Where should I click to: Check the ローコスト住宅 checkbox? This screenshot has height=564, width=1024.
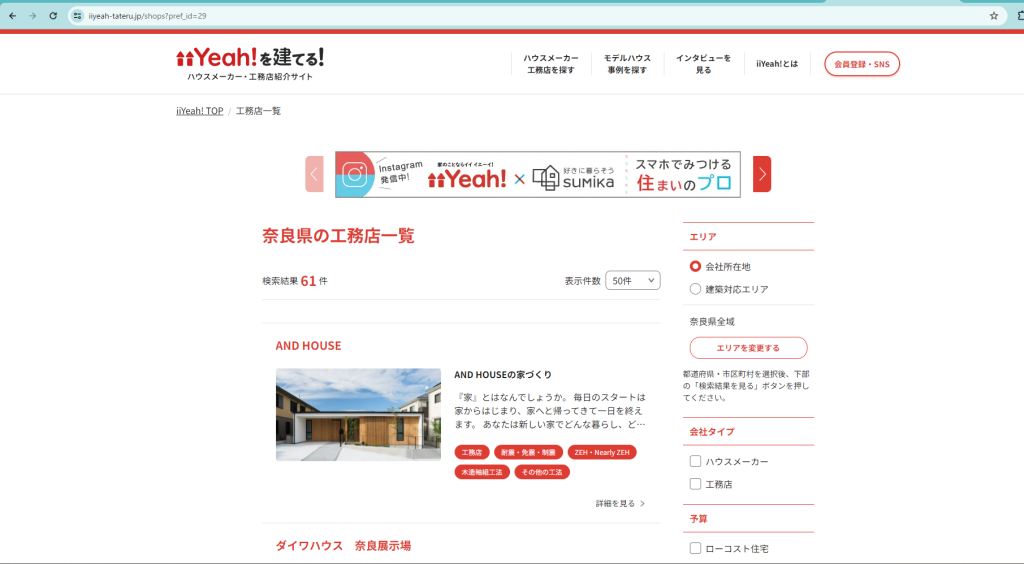[696, 548]
